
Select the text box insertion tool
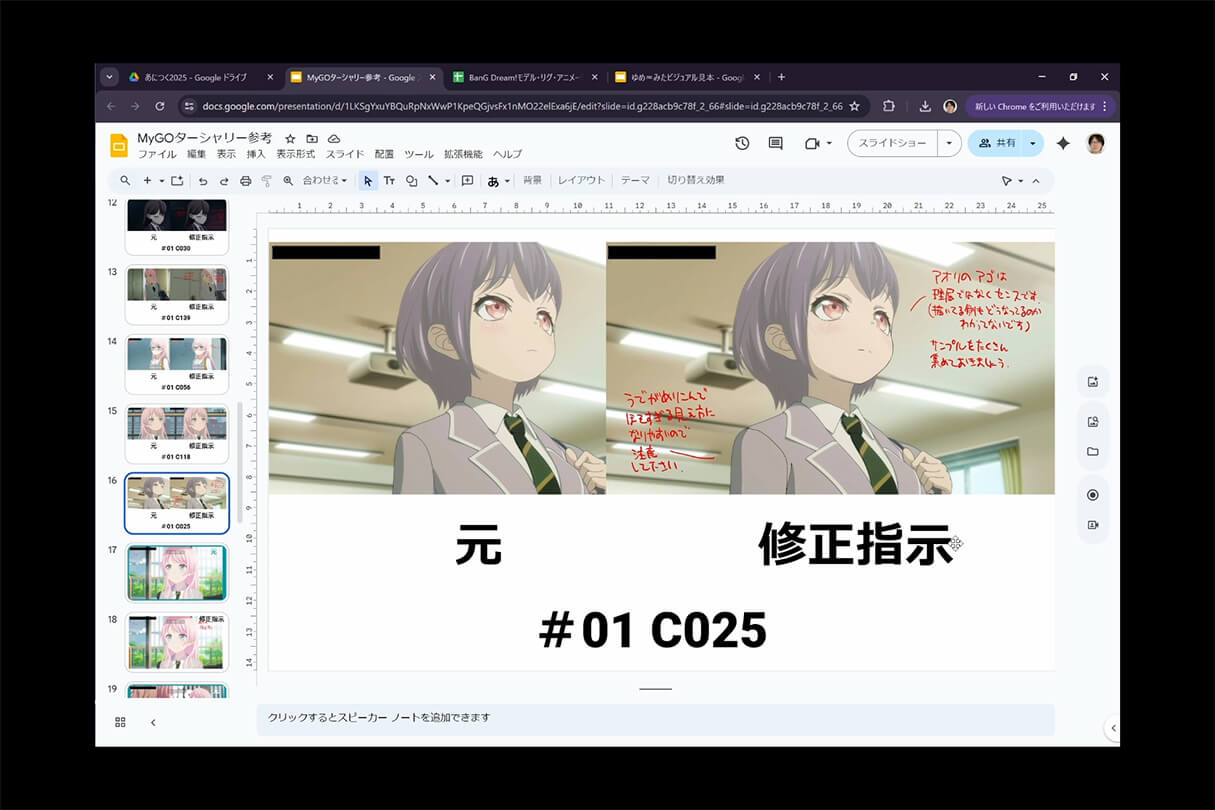coord(390,181)
